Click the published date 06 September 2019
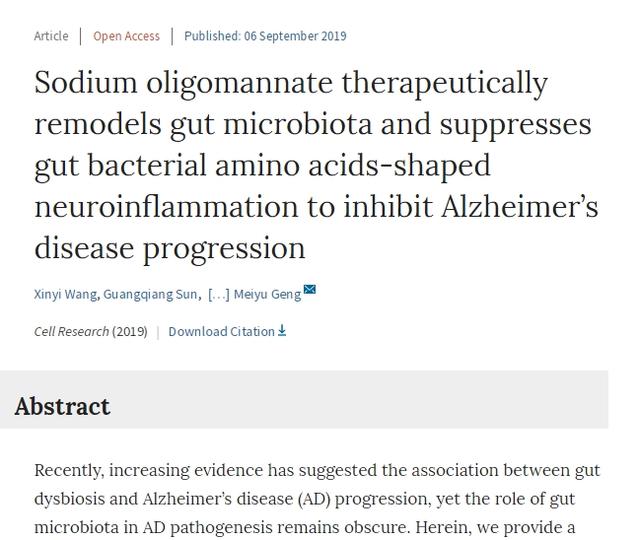 tap(295, 36)
